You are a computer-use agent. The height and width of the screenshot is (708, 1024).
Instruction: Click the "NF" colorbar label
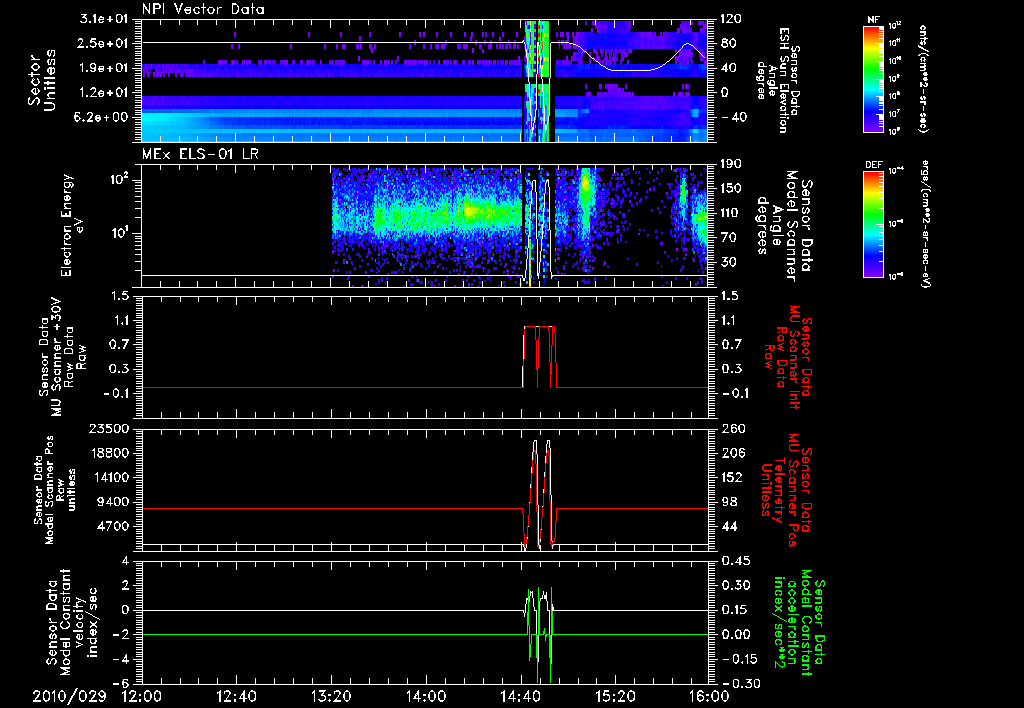(874, 20)
